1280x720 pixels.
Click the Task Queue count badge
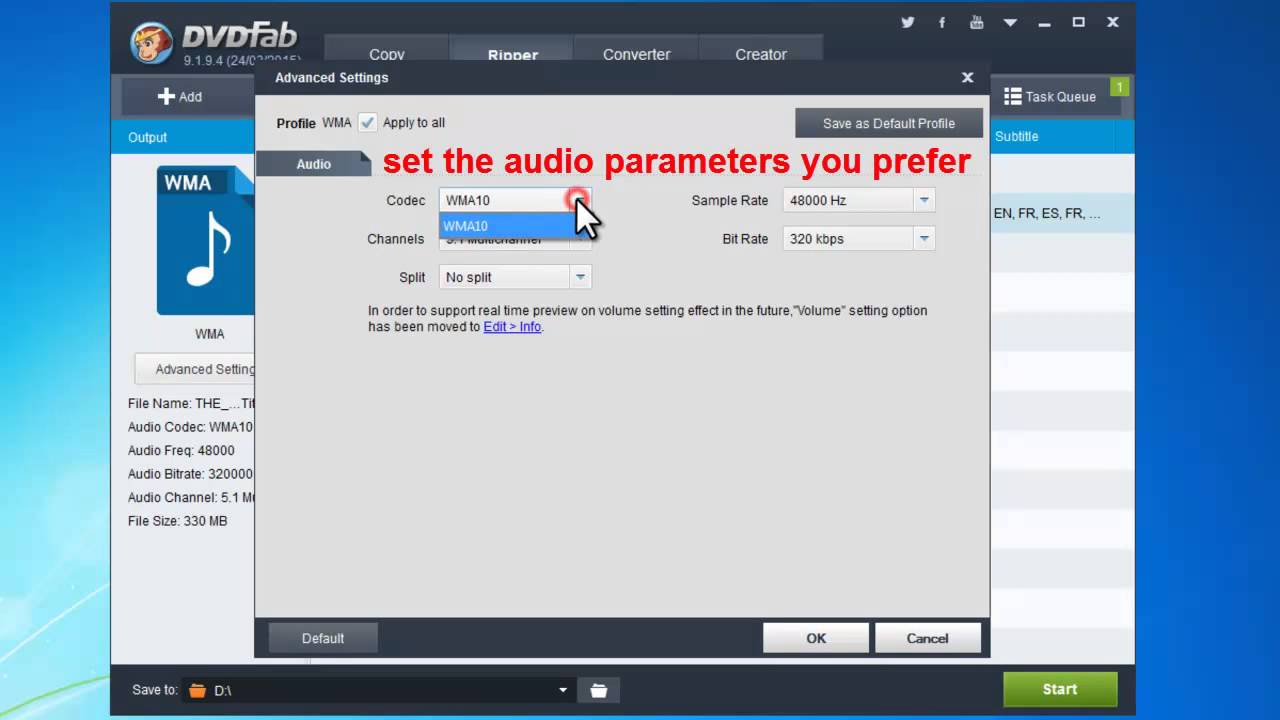pos(1119,87)
